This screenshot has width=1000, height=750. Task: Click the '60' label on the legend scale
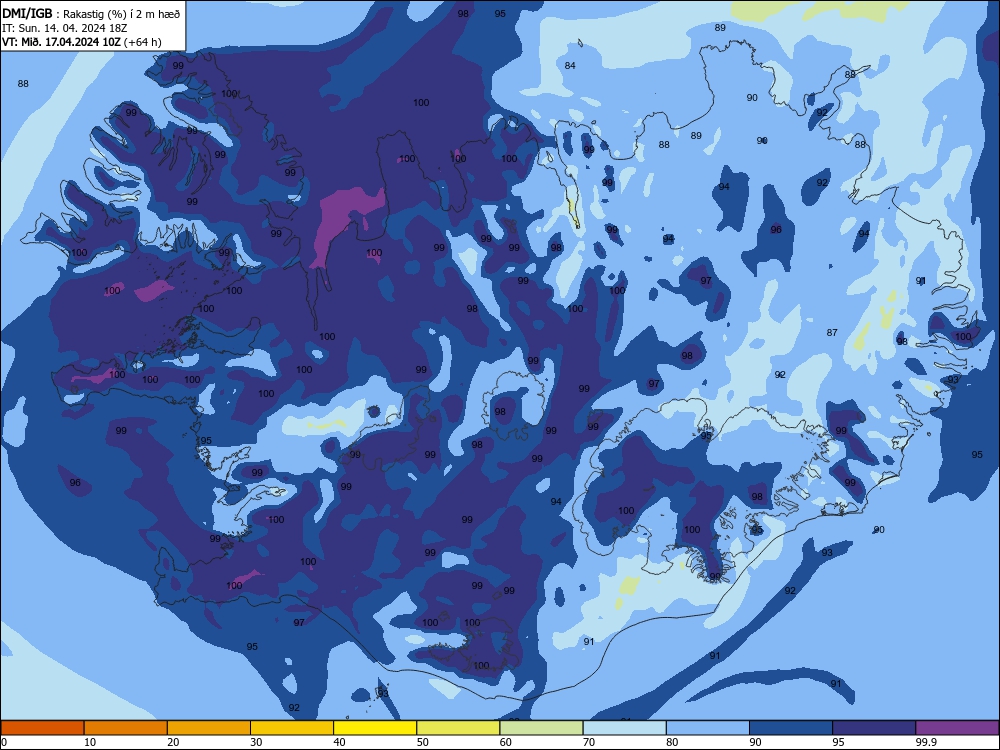(506, 742)
